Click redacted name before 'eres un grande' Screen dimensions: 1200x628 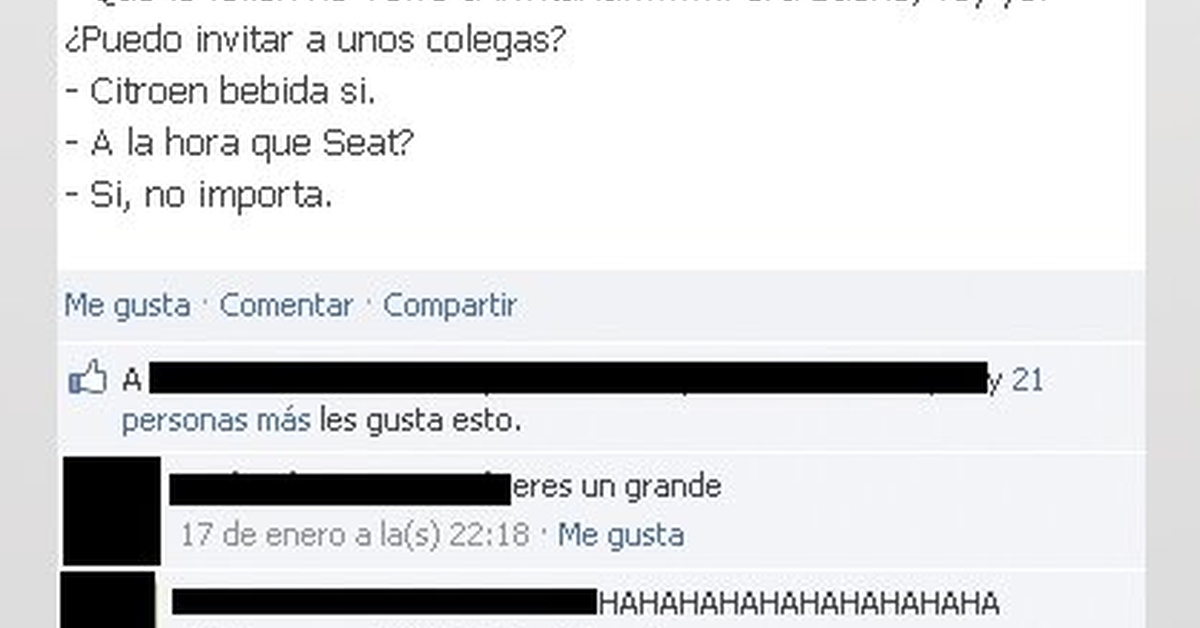click(x=340, y=489)
